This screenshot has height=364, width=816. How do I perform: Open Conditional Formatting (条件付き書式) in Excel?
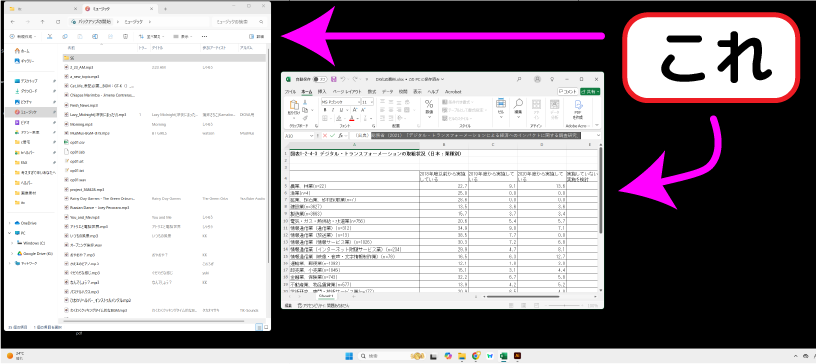[x=458, y=103]
